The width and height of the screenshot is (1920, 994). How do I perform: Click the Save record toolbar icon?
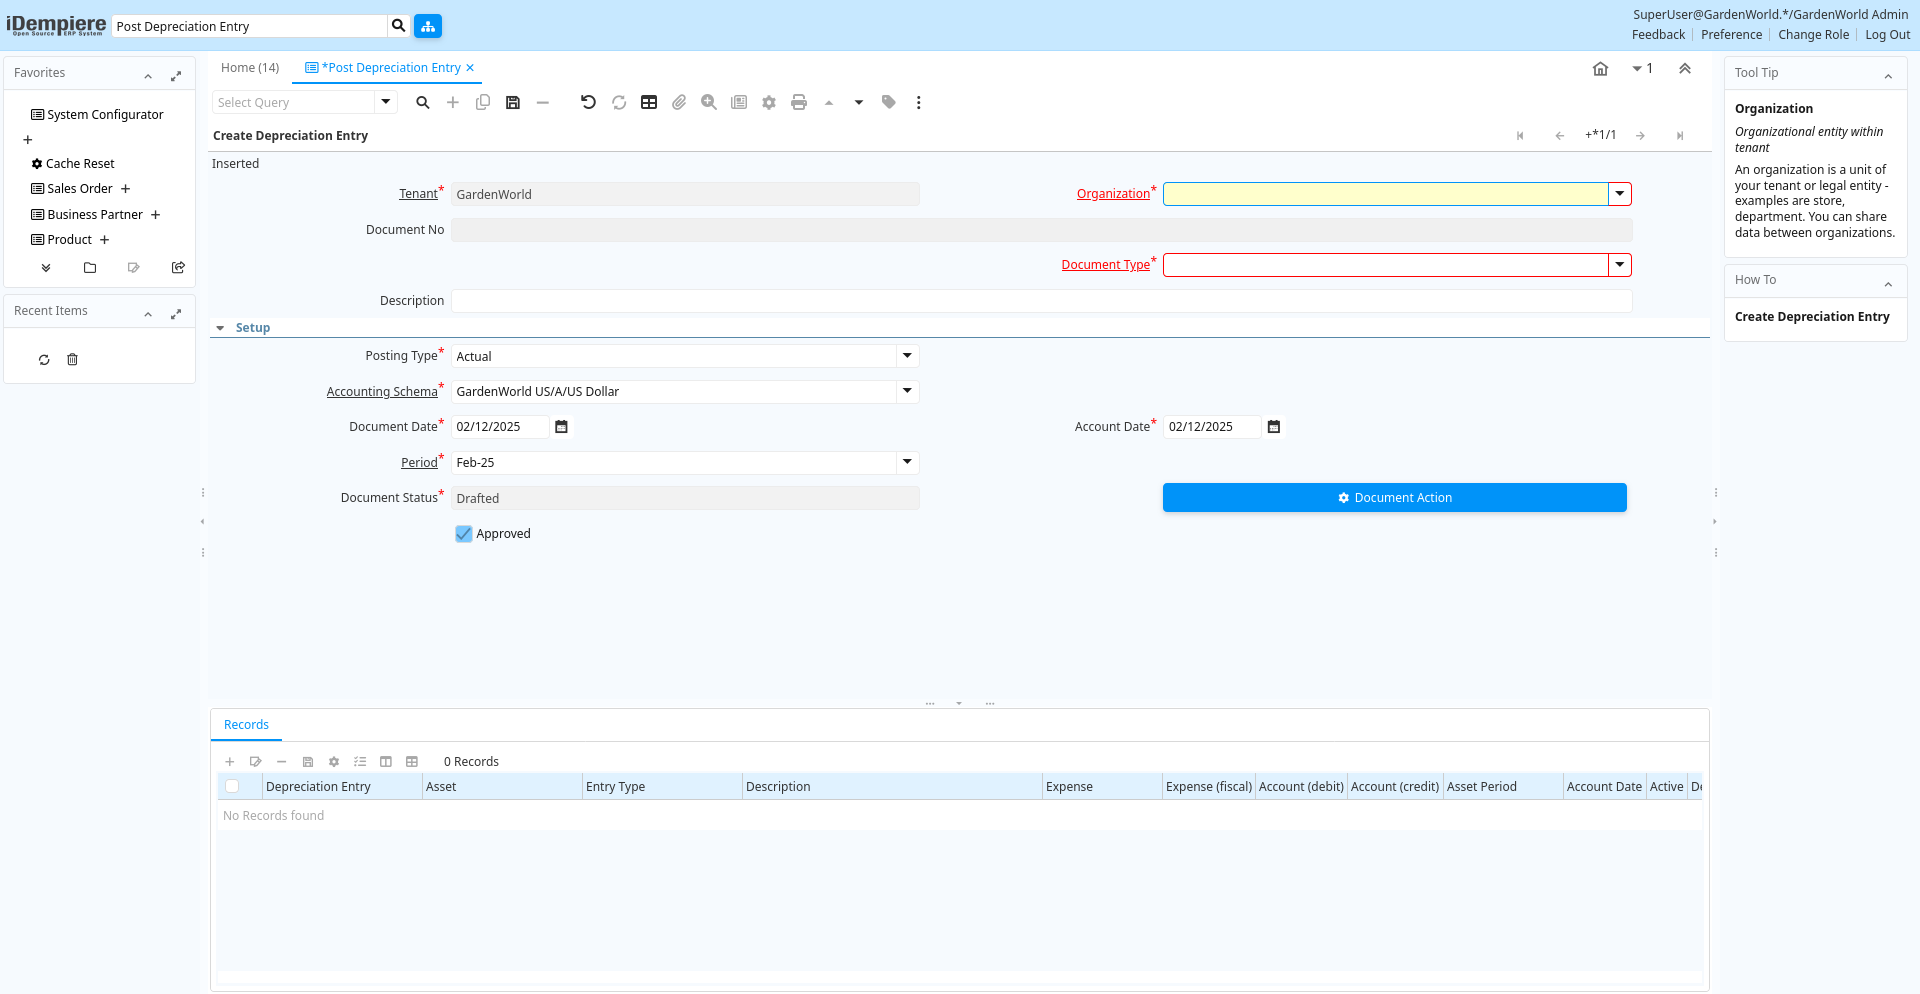513,102
